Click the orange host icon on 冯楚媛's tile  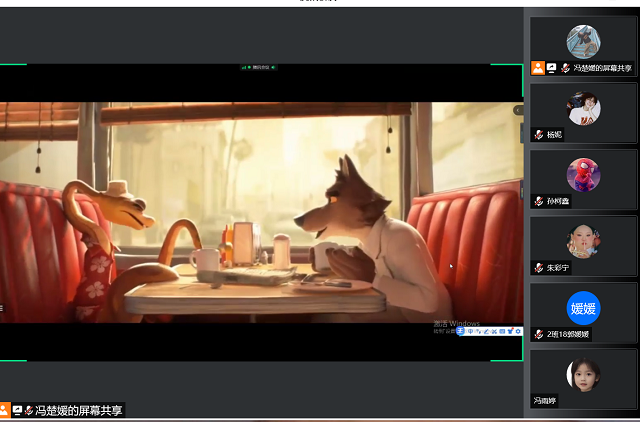[x=538, y=68]
